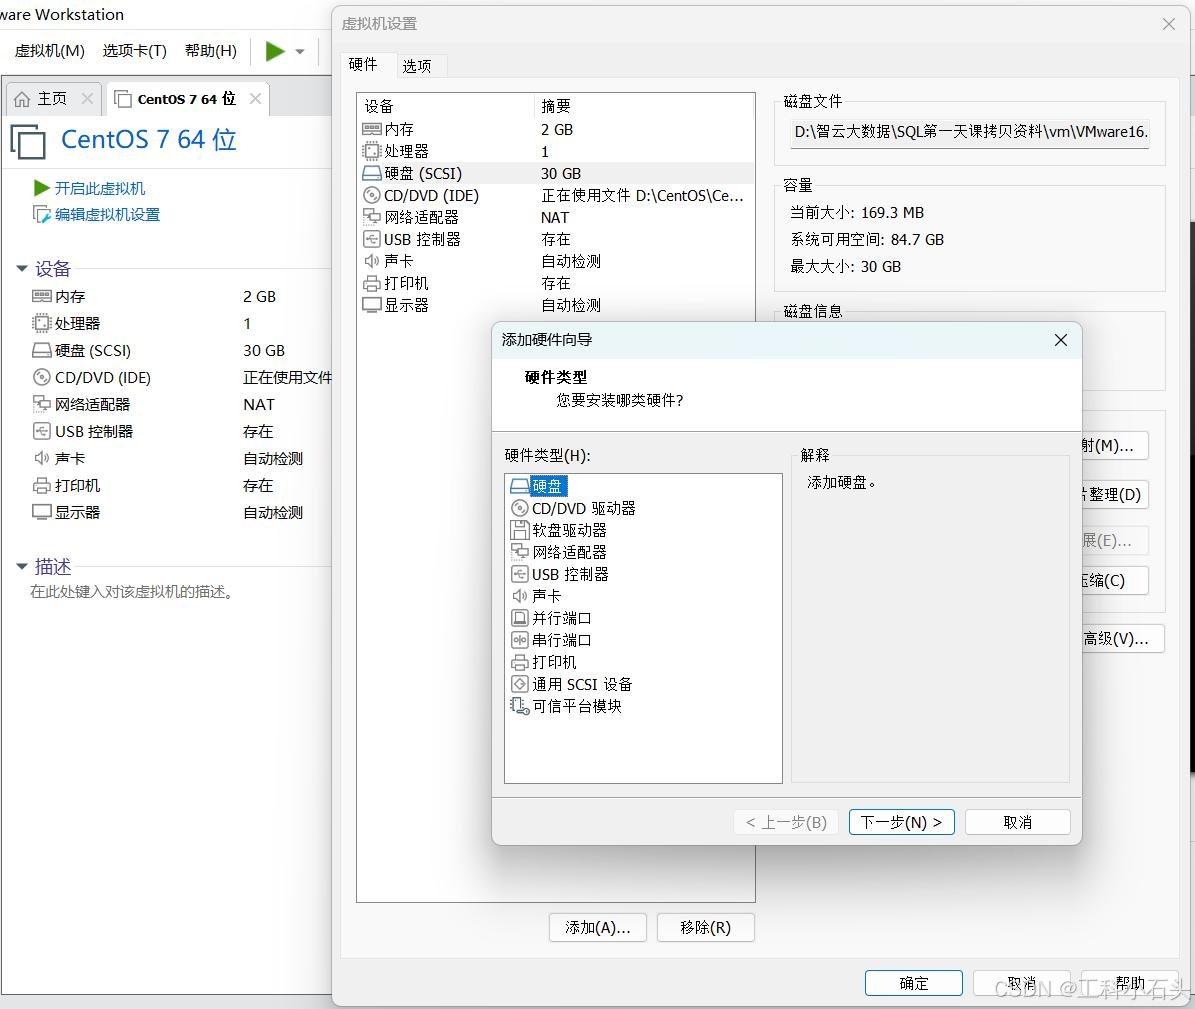
Task: Click the hard disk icon in wizard hardware list
Action: [520, 486]
